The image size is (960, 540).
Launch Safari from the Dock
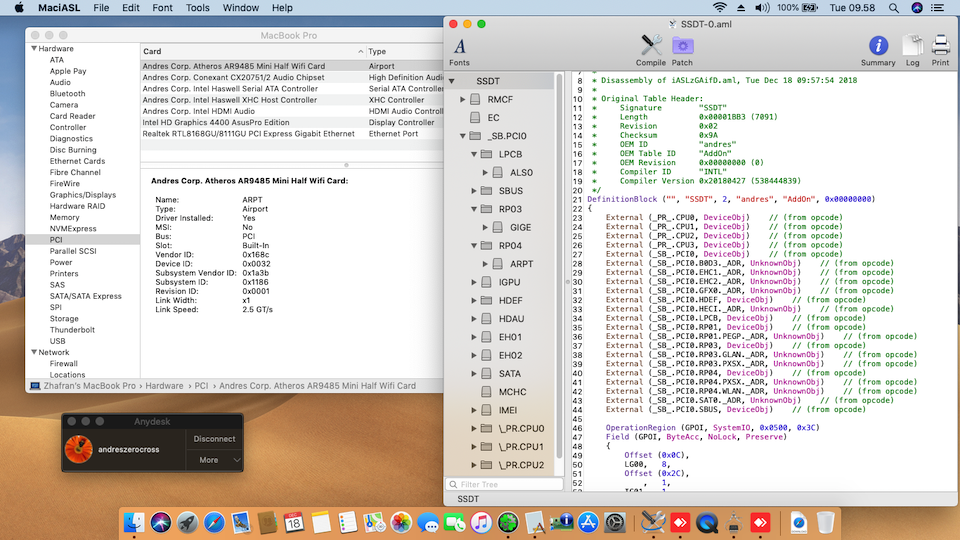point(214,522)
